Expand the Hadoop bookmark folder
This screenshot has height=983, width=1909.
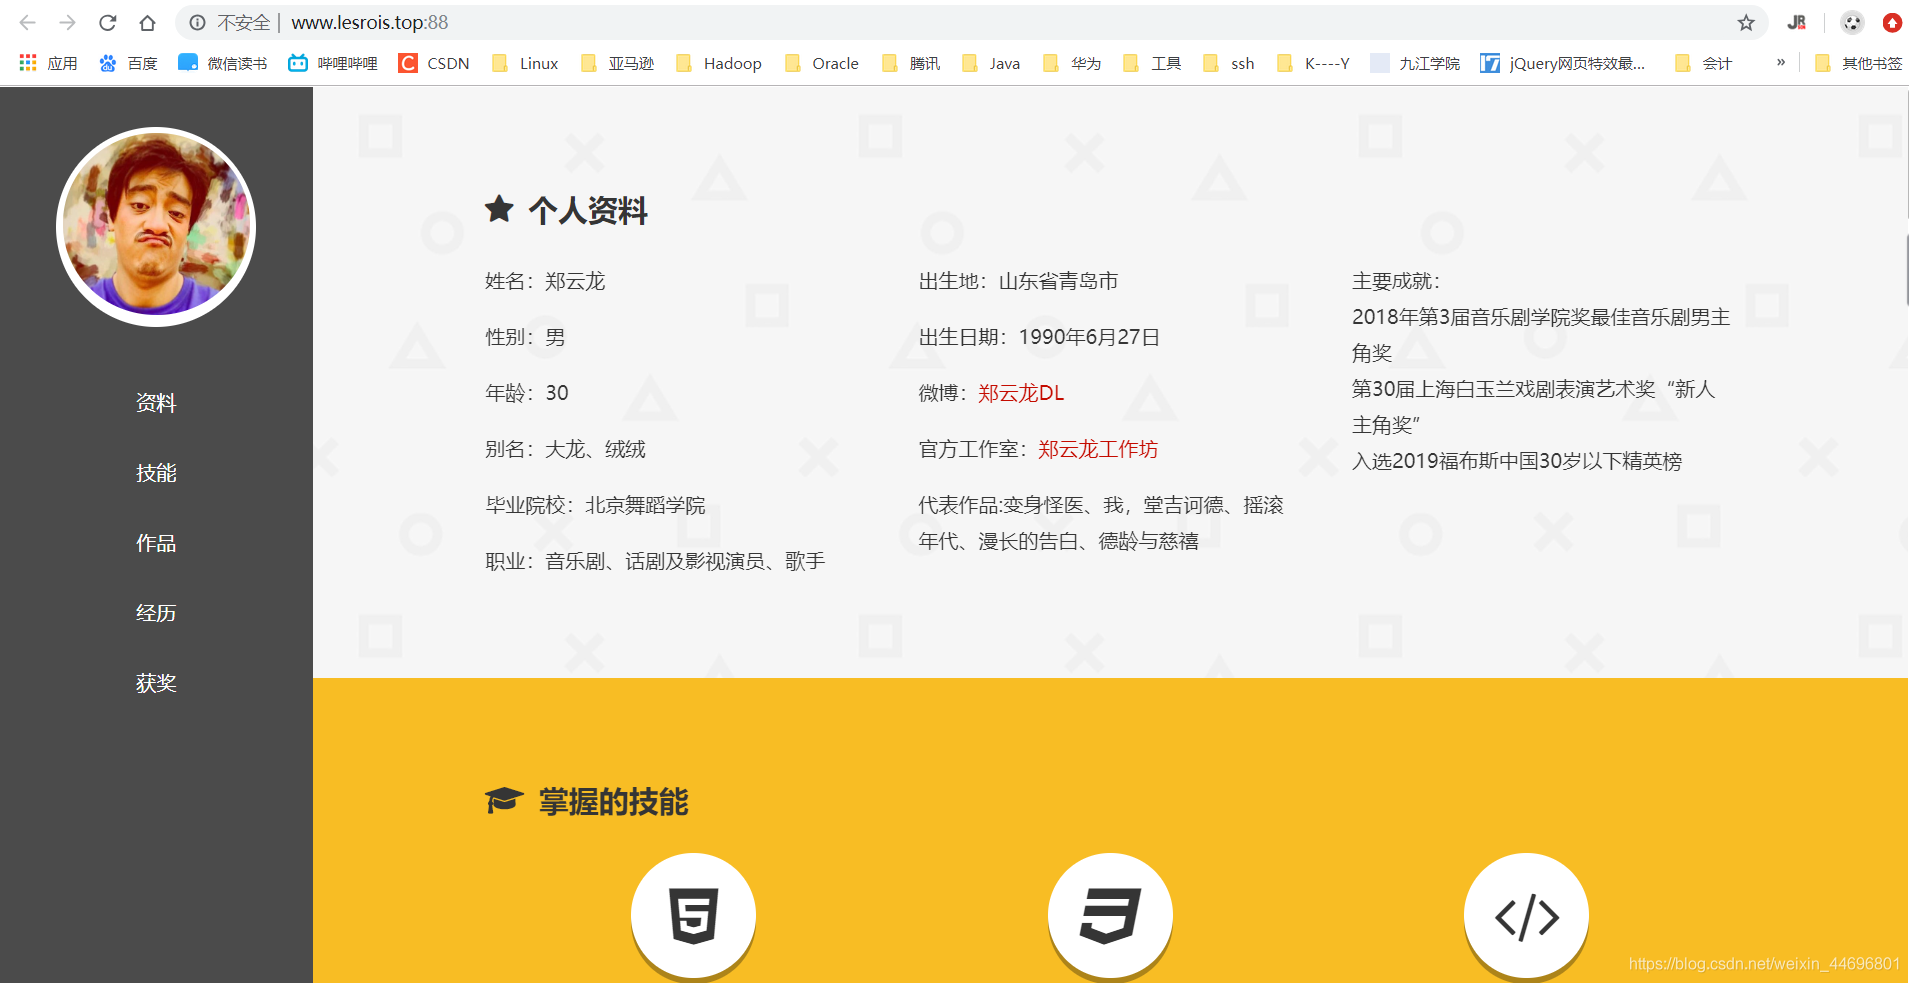point(719,63)
